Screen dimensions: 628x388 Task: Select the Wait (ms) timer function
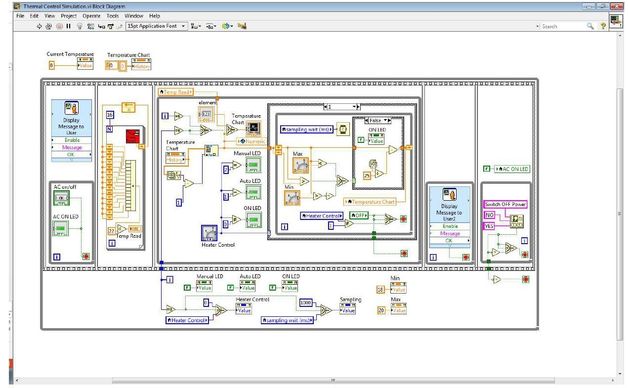pos(343,129)
